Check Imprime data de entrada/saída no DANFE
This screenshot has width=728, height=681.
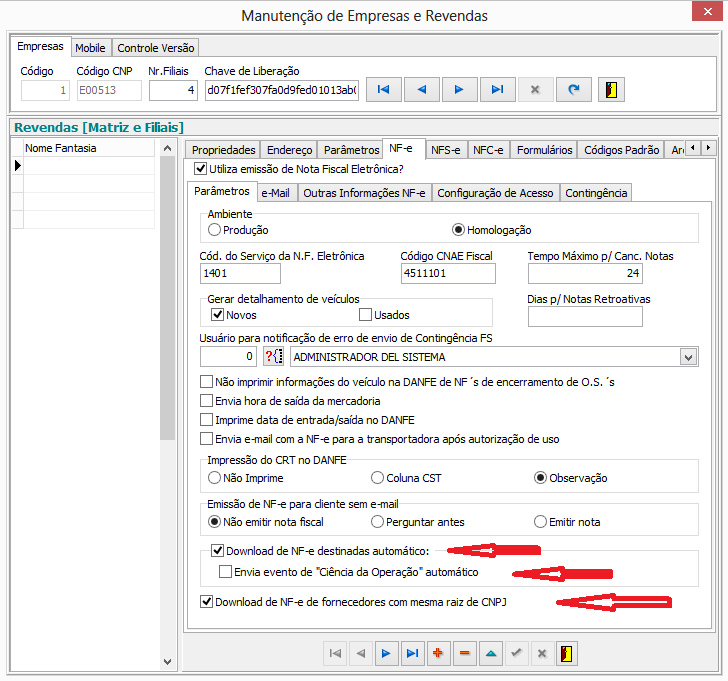point(206,420)
